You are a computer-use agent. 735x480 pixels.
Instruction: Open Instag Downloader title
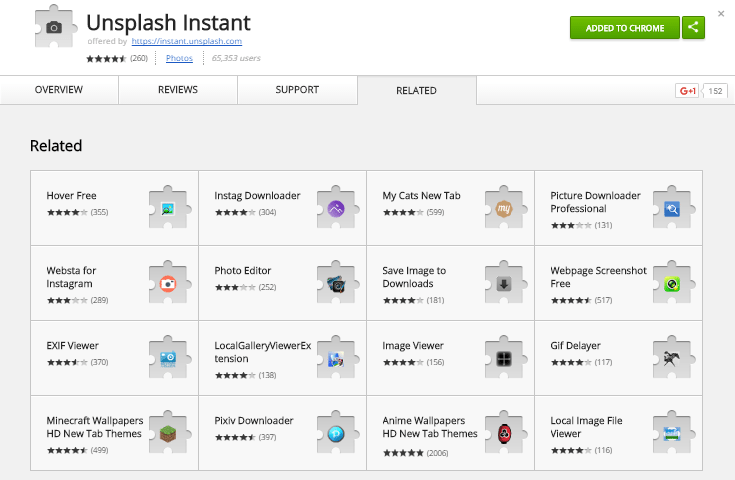tap(257, 195)
